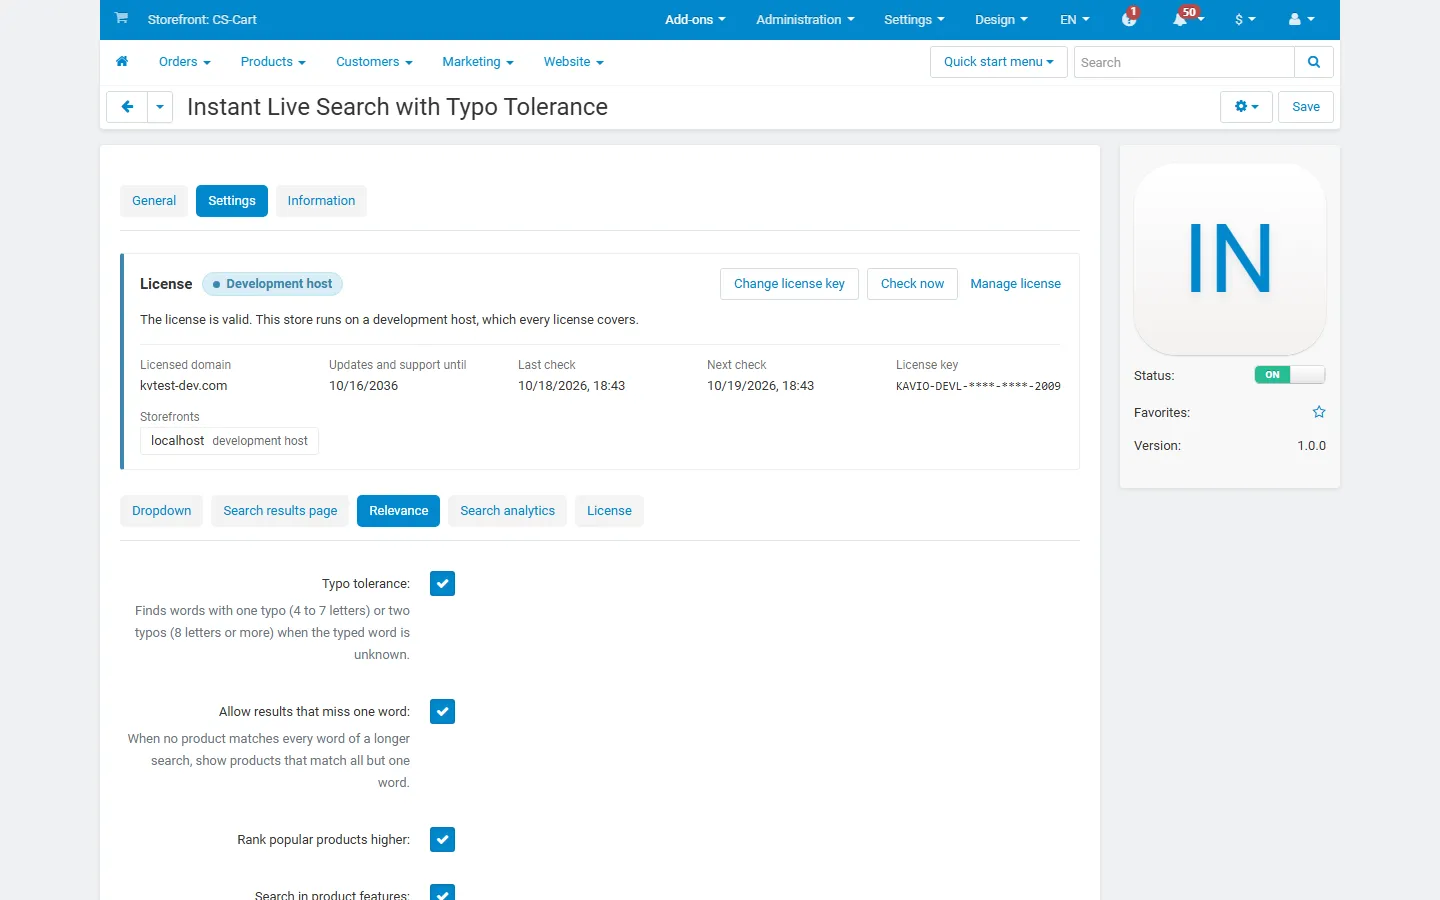Click the Check now button

pos(912,284)
